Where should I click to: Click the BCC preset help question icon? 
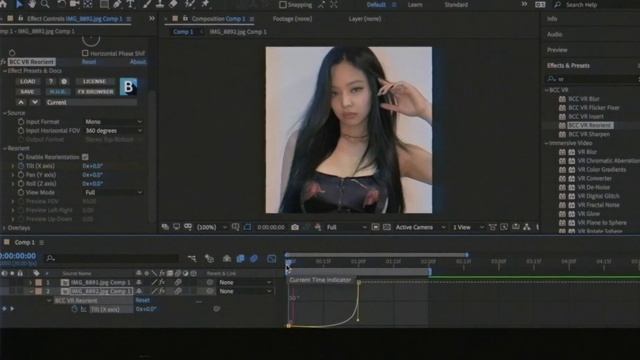51,82
